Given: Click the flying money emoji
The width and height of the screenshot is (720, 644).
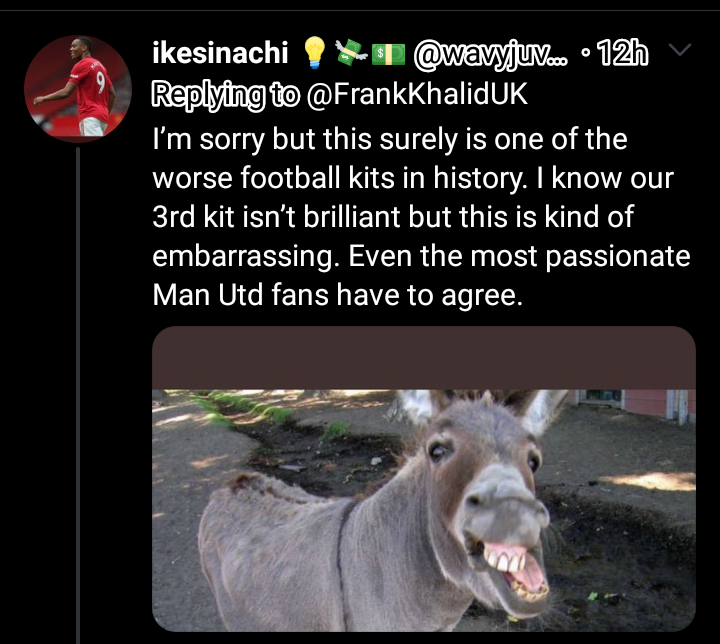Looking at the screenshot, I should click(x=351, y=52).
